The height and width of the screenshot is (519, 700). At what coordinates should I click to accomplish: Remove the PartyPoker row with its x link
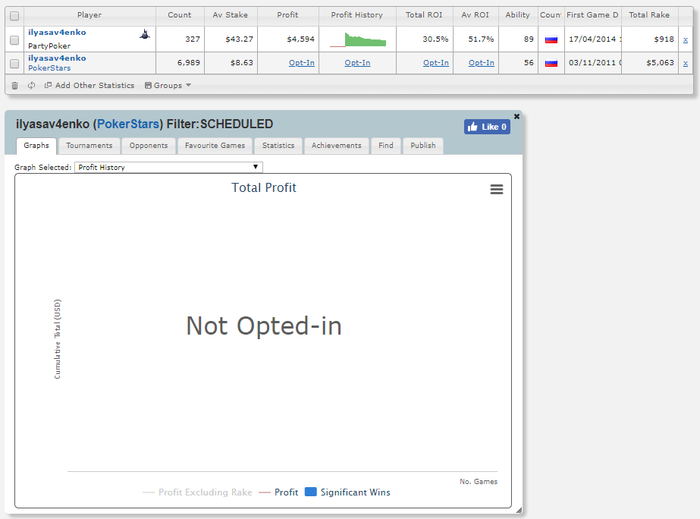[x=685, y=40]
